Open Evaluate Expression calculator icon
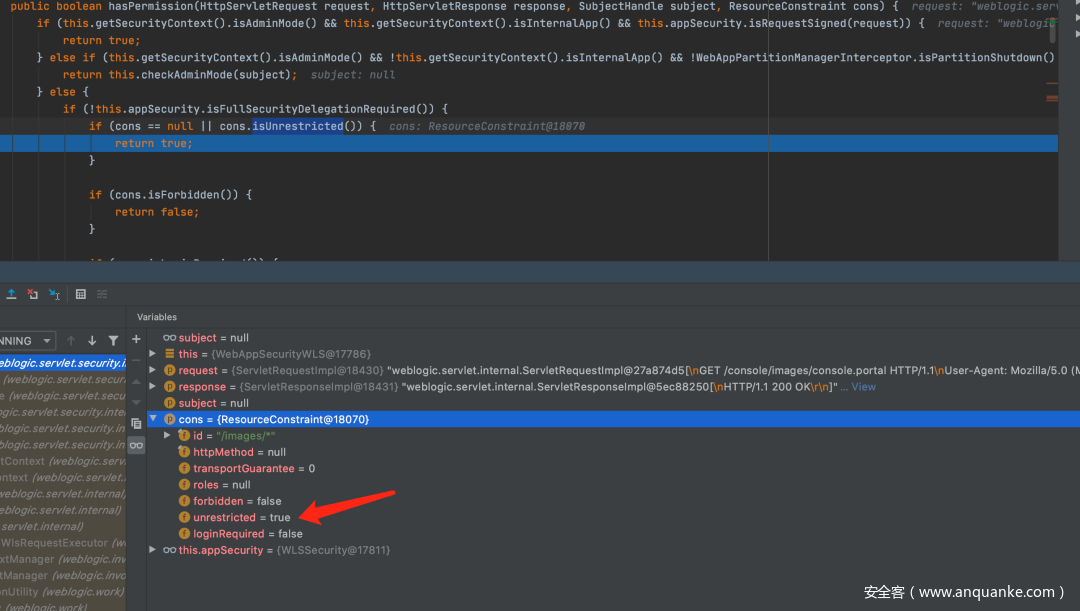 [81, 294]
